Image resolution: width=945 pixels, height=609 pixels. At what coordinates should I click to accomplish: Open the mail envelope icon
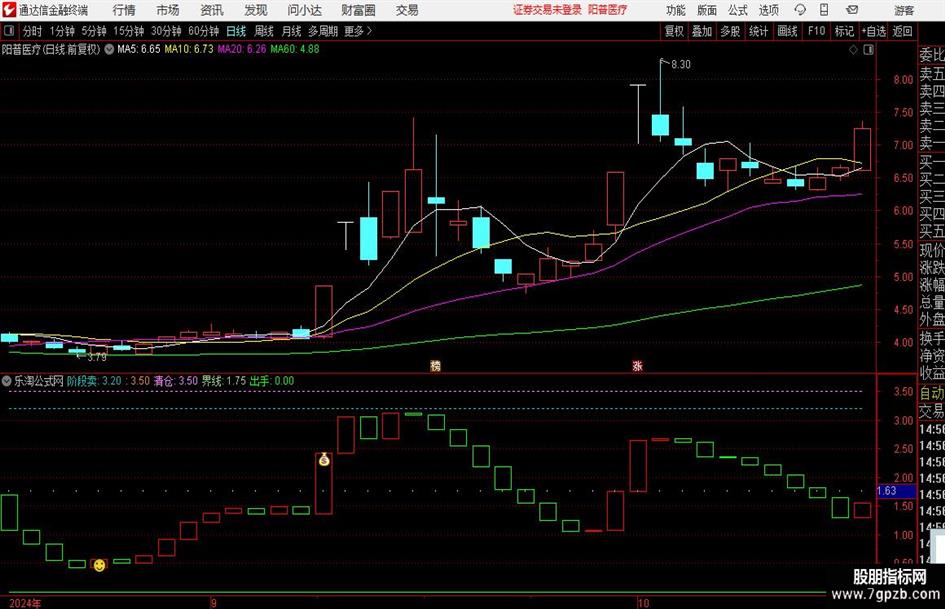(852, 10)
